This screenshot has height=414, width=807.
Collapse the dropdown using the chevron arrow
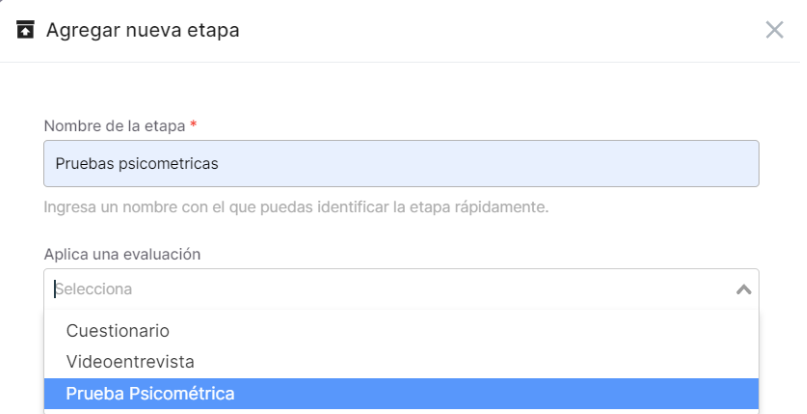click(743, 289)
